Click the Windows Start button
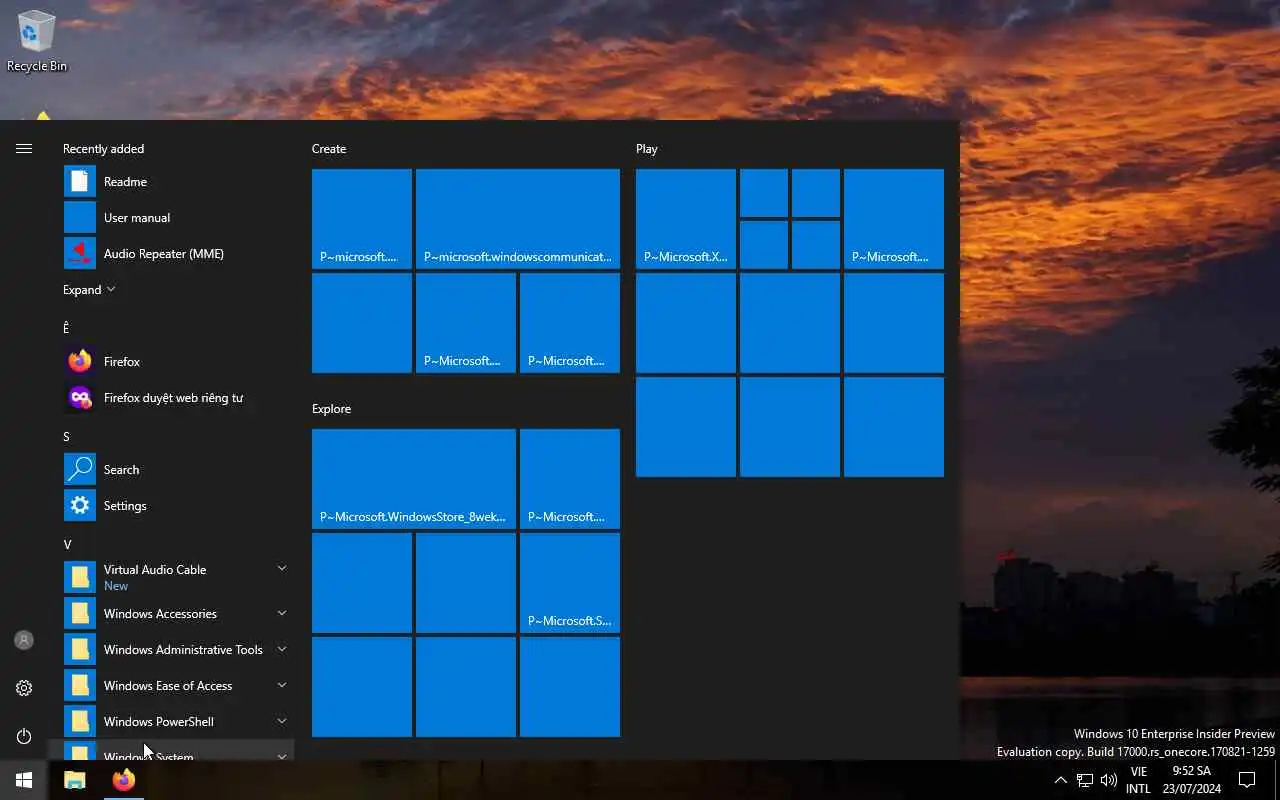The height and width of the screenshot is (800, 1280). pyautogui.click(x=24, y=780)
